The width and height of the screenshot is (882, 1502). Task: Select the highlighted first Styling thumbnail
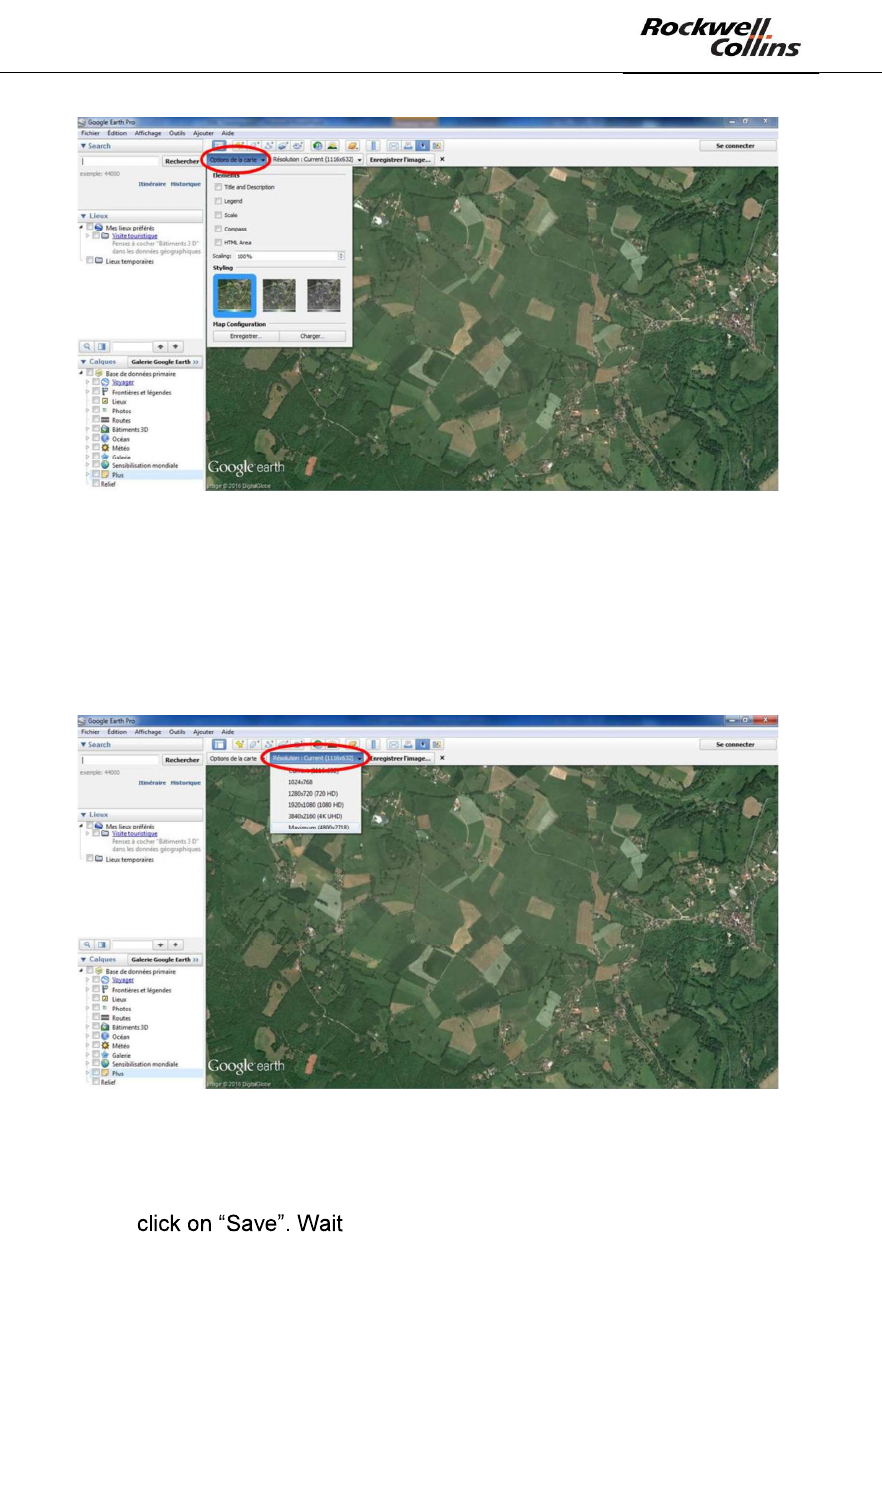pyautogui.click(x=234, y=296)
